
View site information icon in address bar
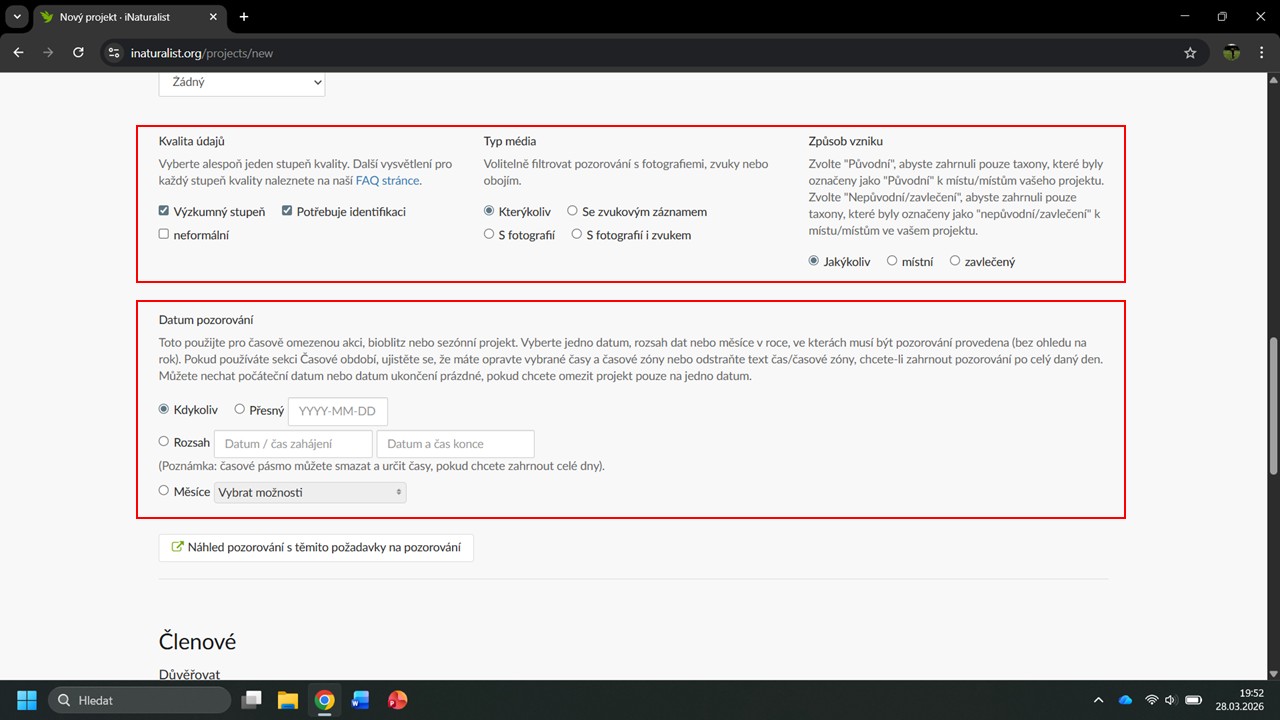[x=115, y=53]
